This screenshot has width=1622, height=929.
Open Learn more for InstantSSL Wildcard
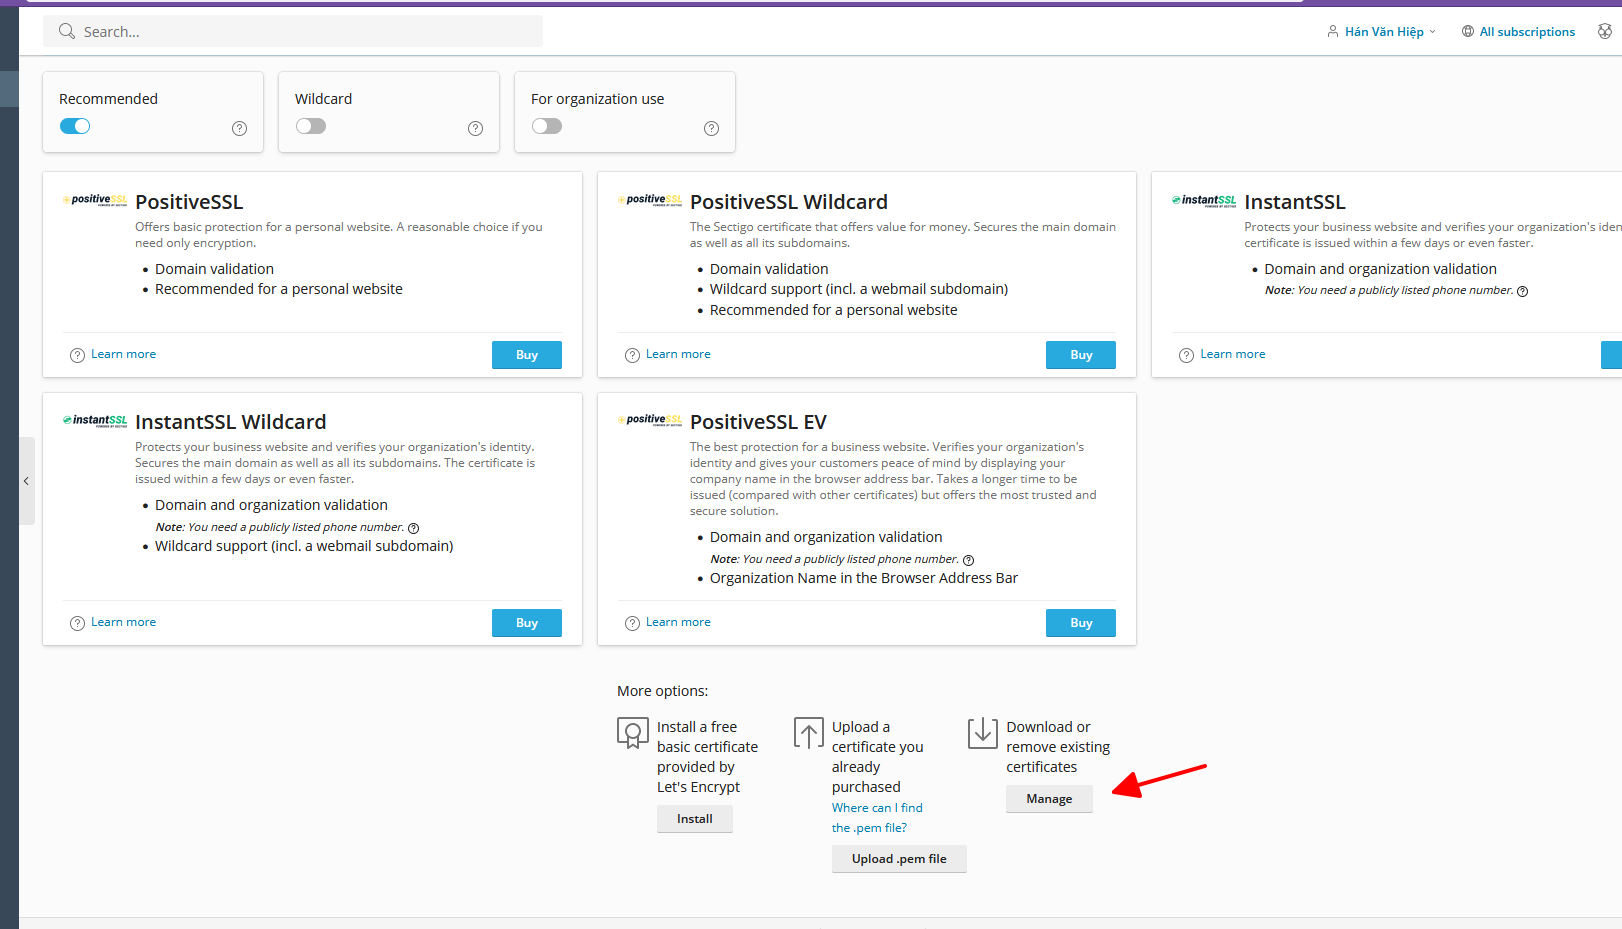point(123,622)
